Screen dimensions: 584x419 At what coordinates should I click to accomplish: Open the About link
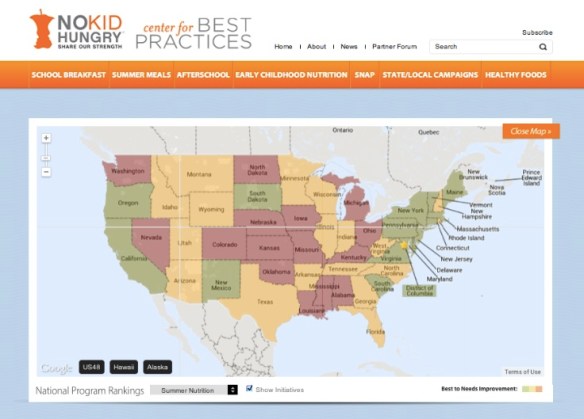click(x=317, y=47)
